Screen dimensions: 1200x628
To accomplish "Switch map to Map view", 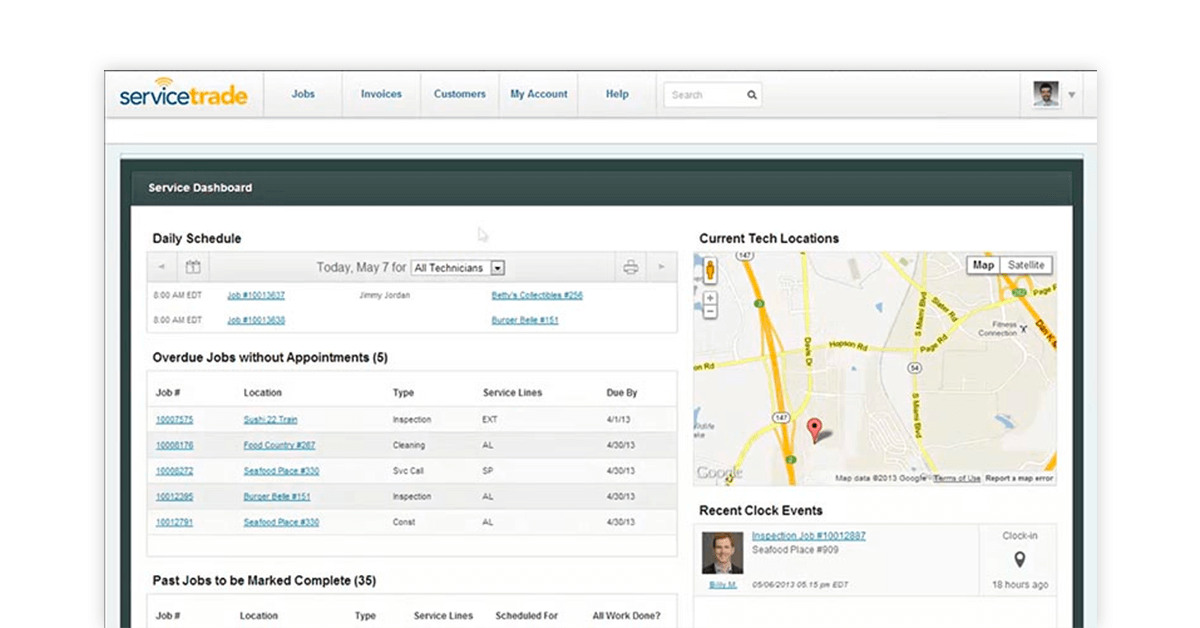I will (984, 265).
